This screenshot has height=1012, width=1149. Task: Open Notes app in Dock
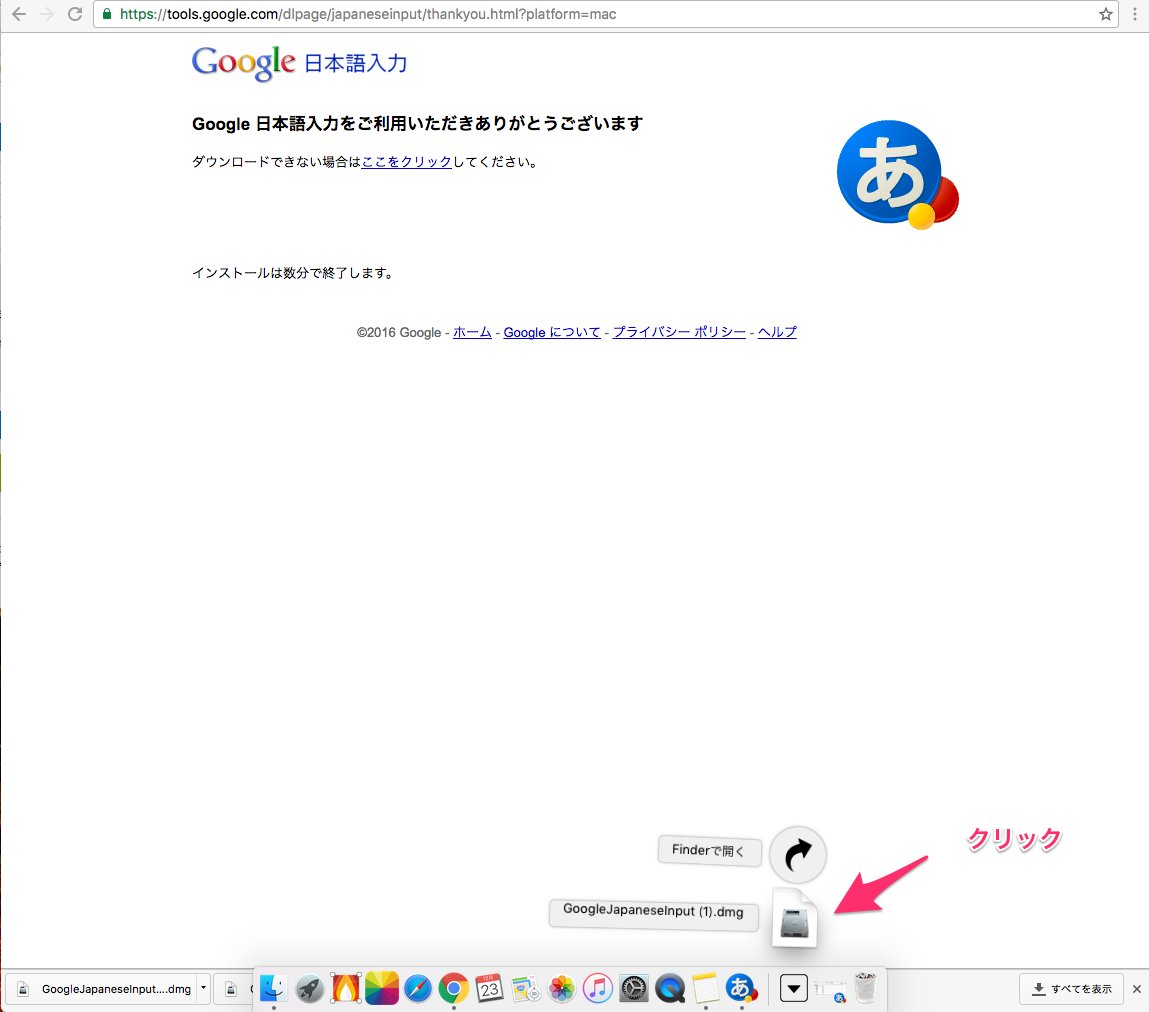coord(706,989)
